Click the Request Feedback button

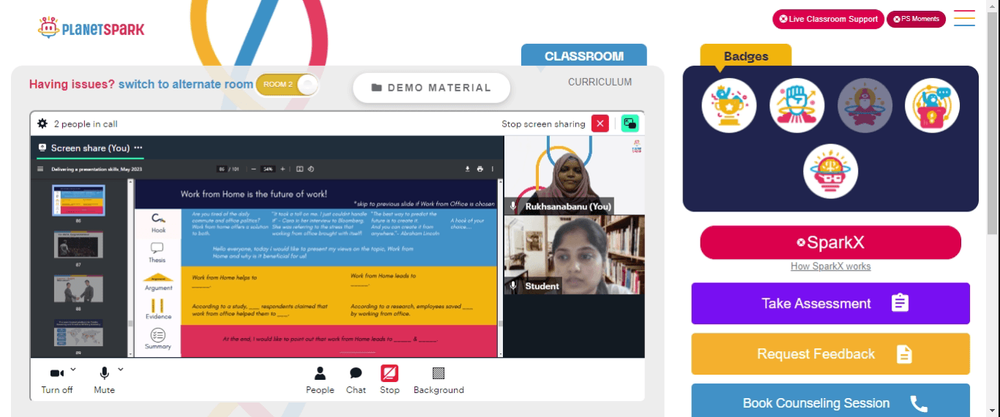point(830,354)
